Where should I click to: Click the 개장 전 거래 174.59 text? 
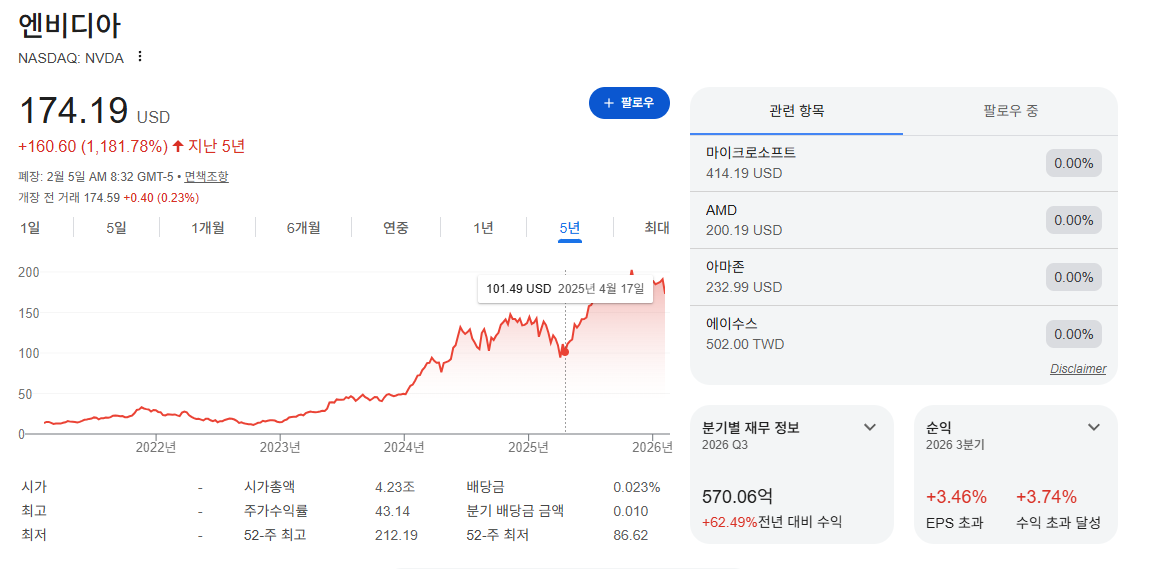click(69, 198)
